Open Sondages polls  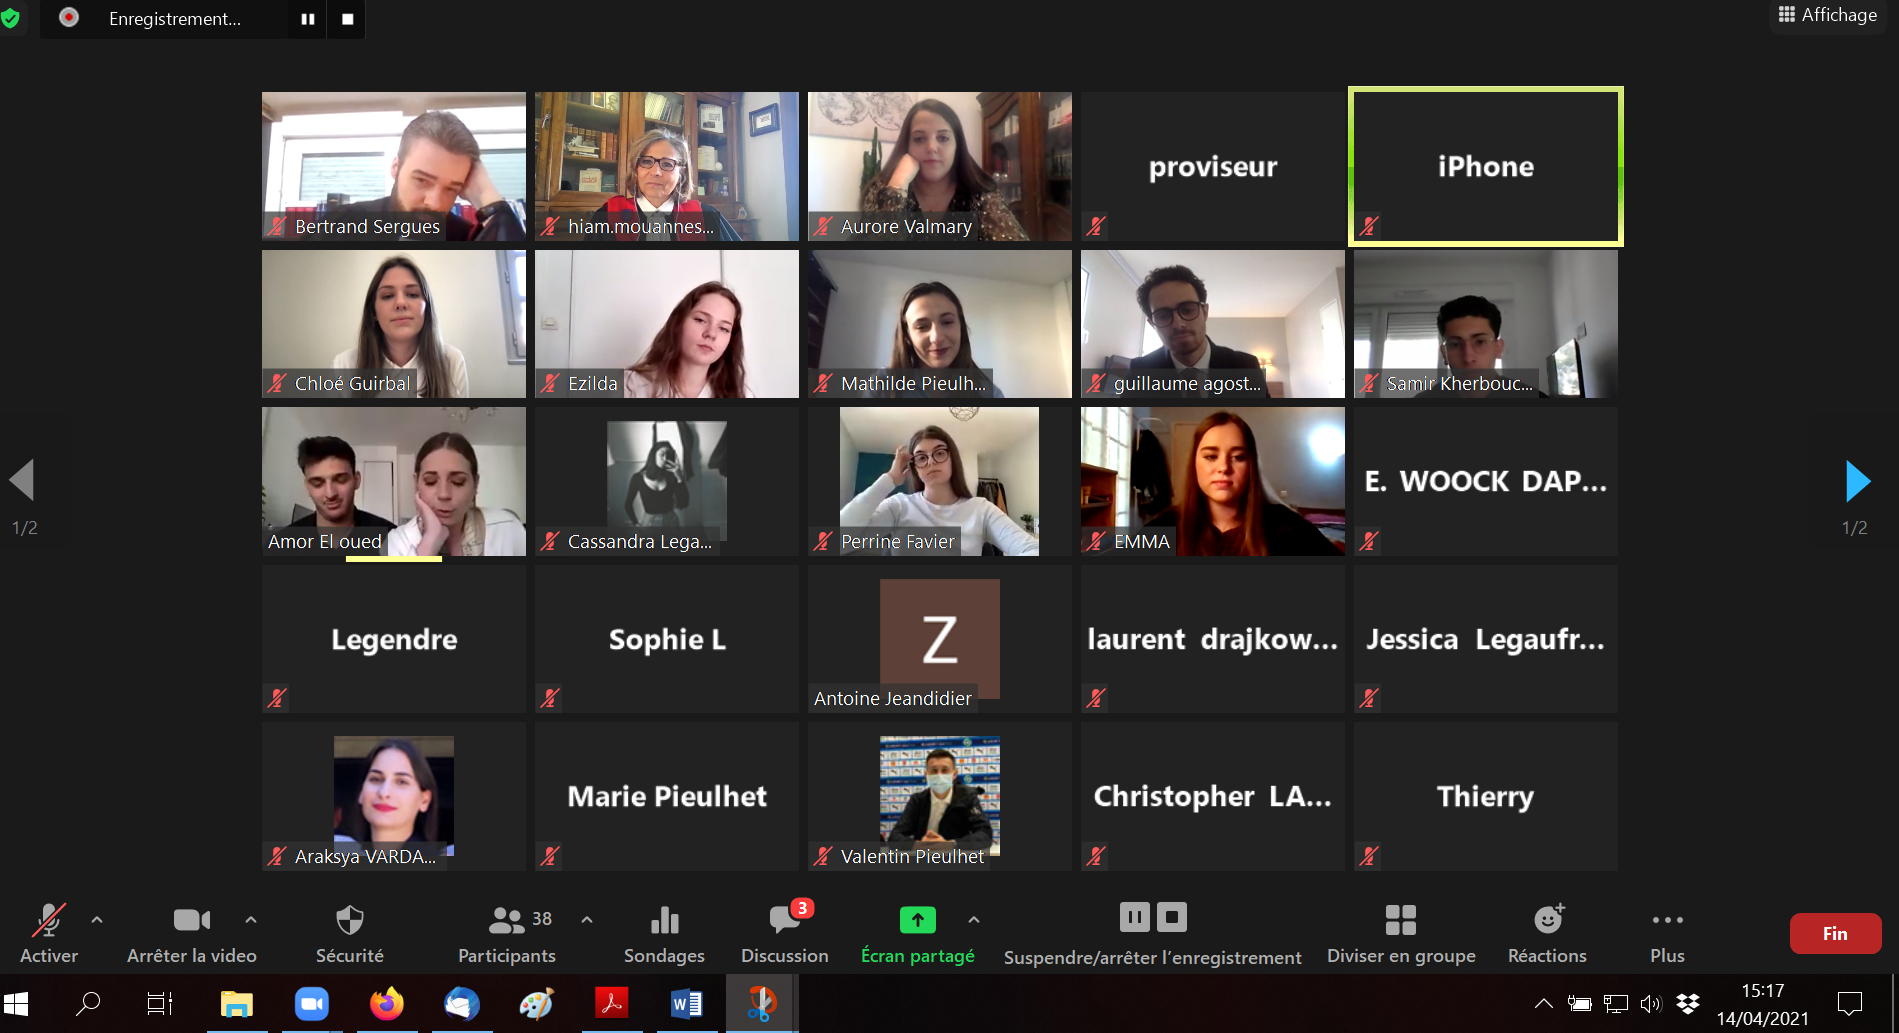pyautogui.click(x=664, y=934)
